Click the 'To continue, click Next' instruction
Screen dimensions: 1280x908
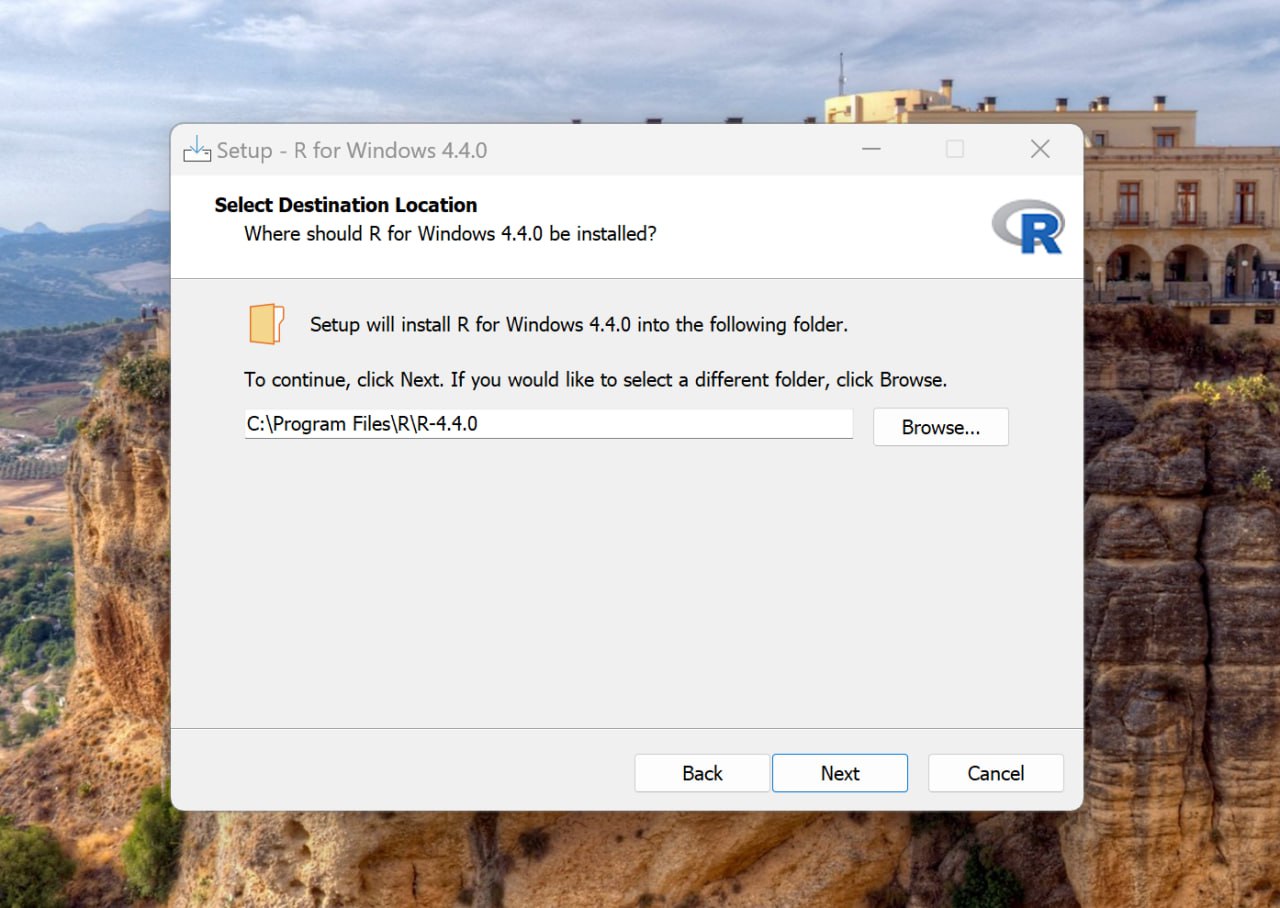pos(595,380)
